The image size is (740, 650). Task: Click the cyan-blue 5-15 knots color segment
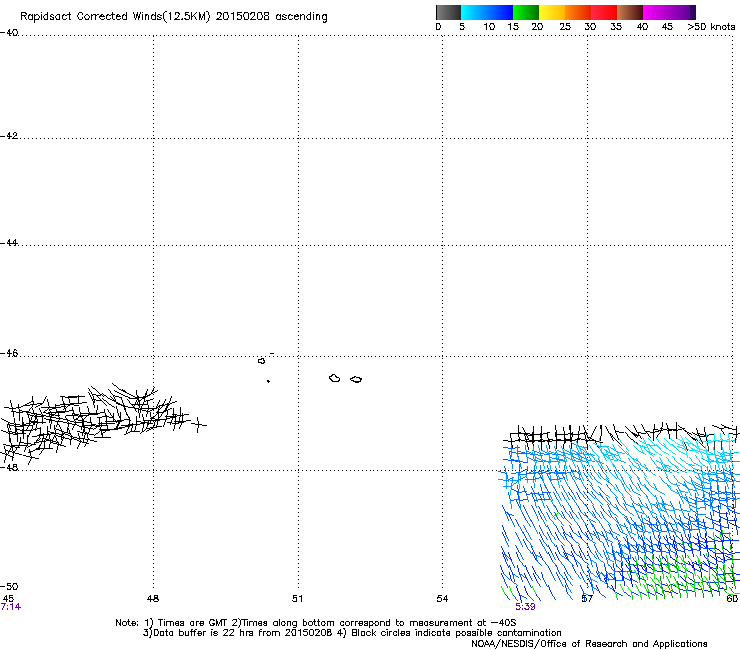point(487,12)
